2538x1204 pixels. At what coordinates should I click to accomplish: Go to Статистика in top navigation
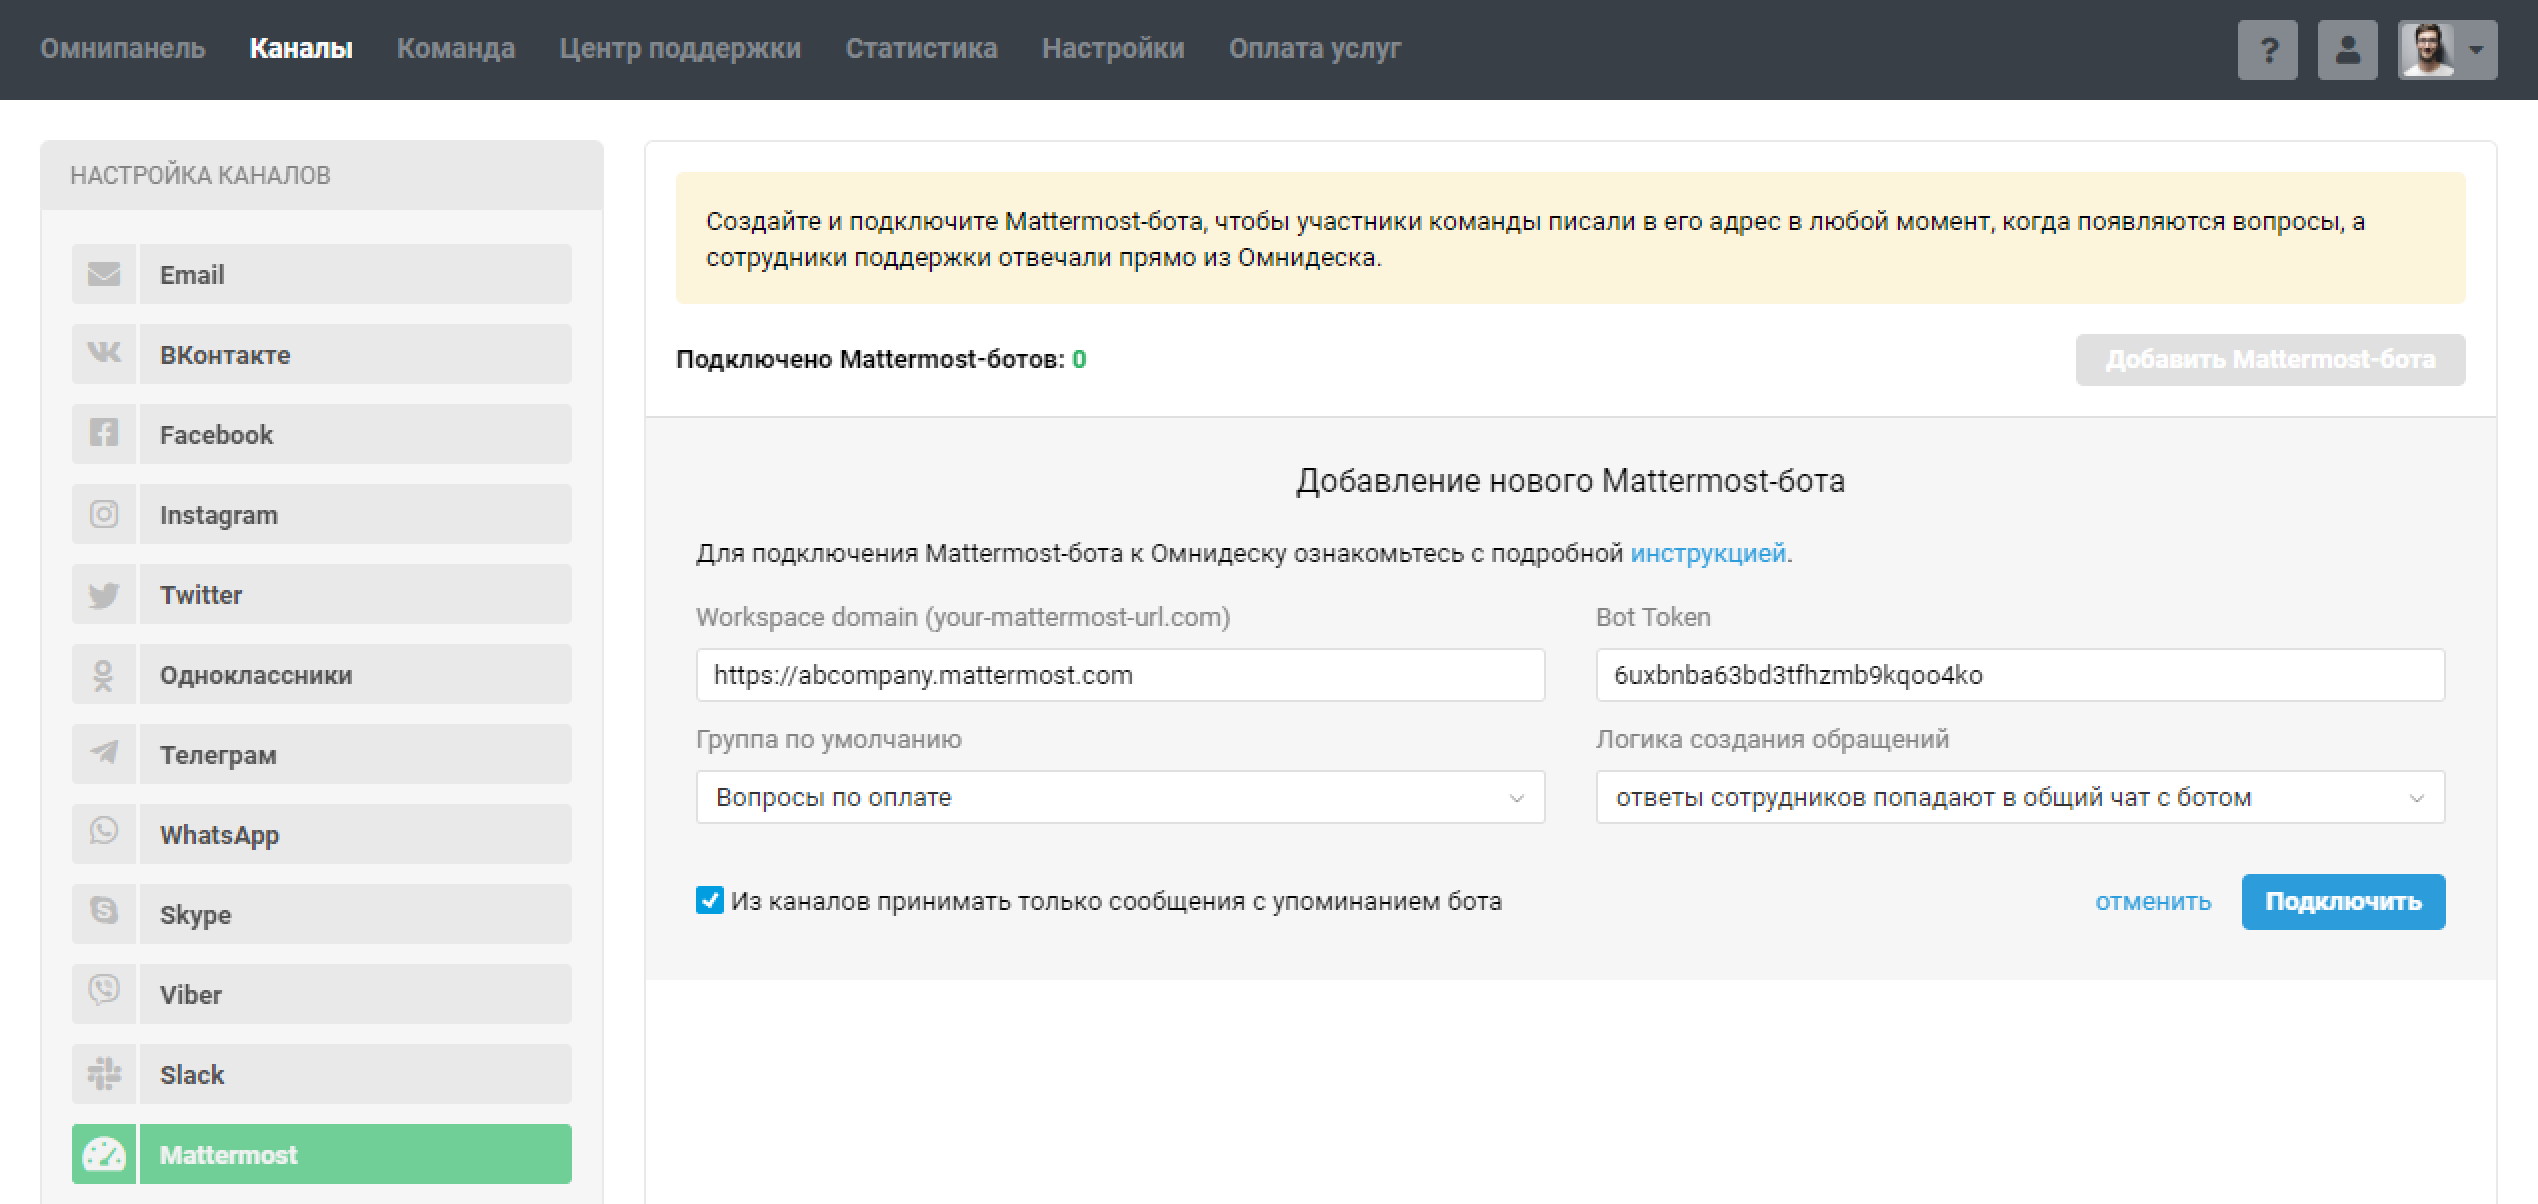click(921, 48)
